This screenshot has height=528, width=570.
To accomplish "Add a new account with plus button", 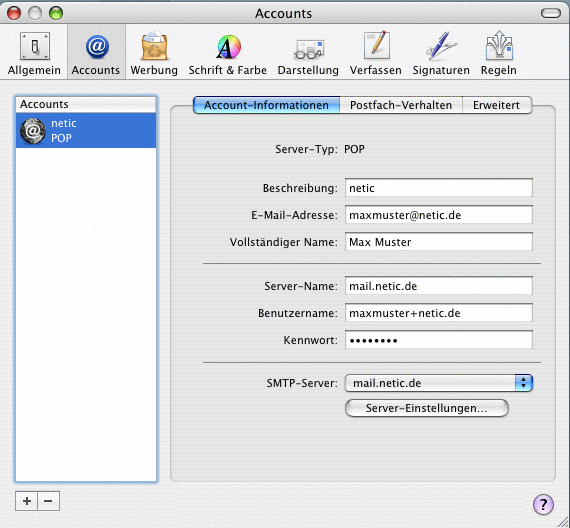I will pyautogui.click(x=27, y=501).
